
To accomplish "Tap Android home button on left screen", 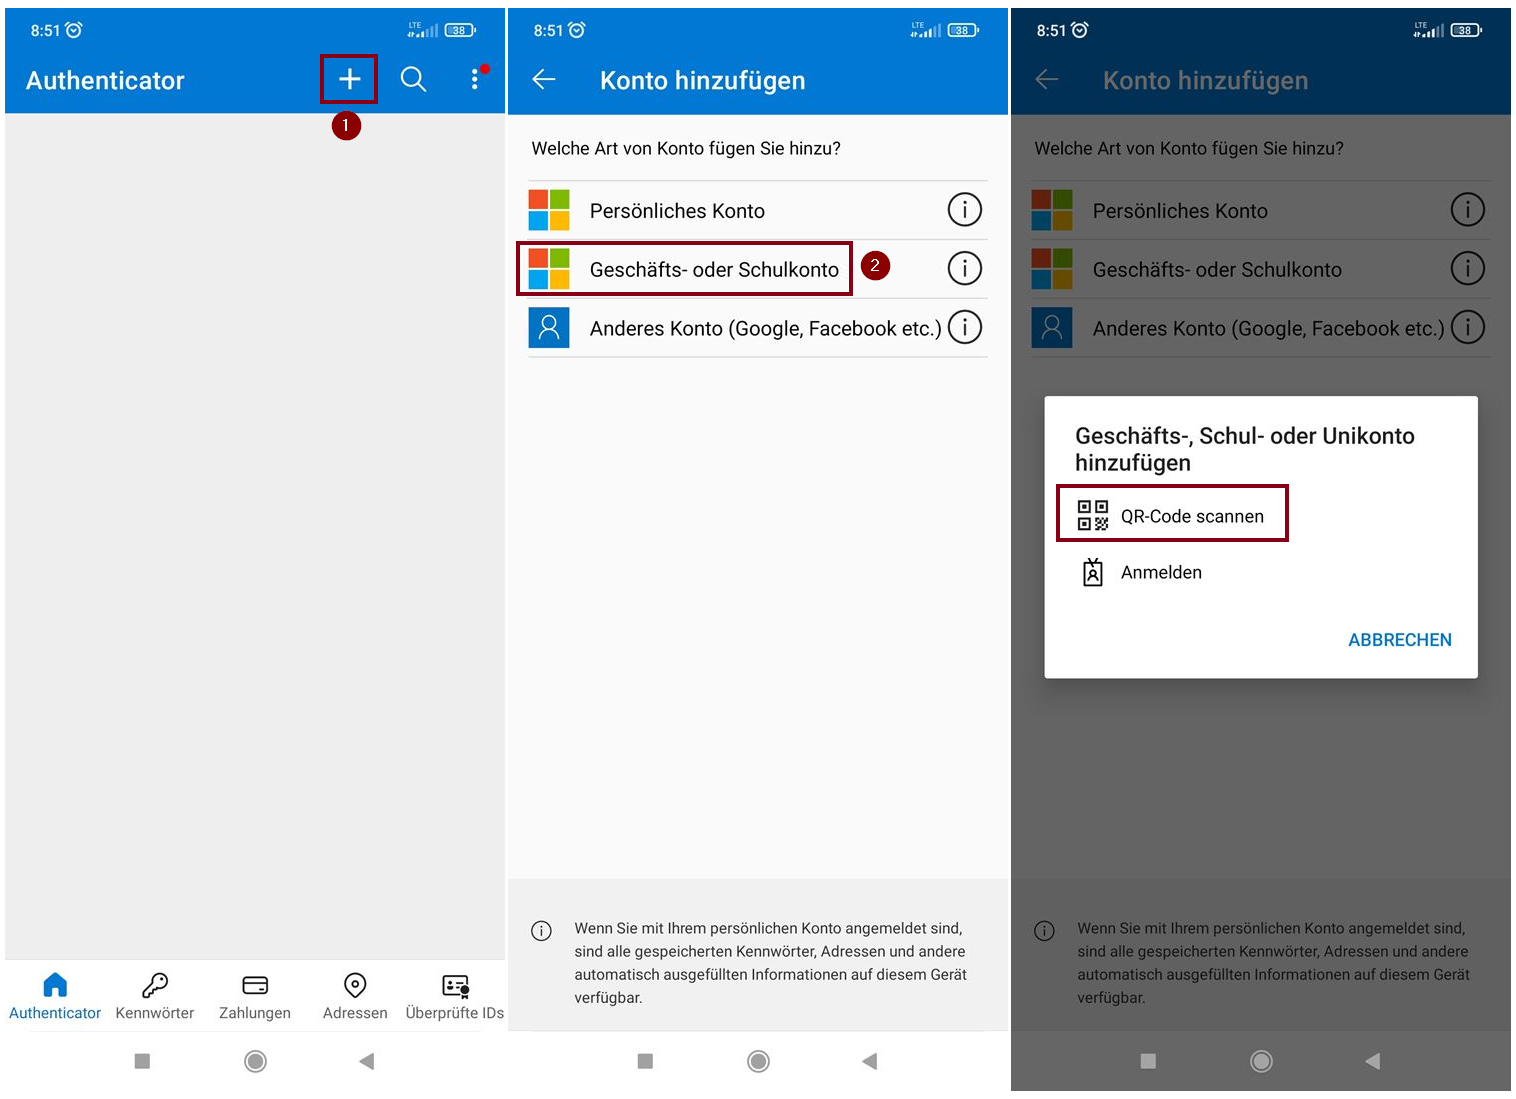I will coord(255,1061).
